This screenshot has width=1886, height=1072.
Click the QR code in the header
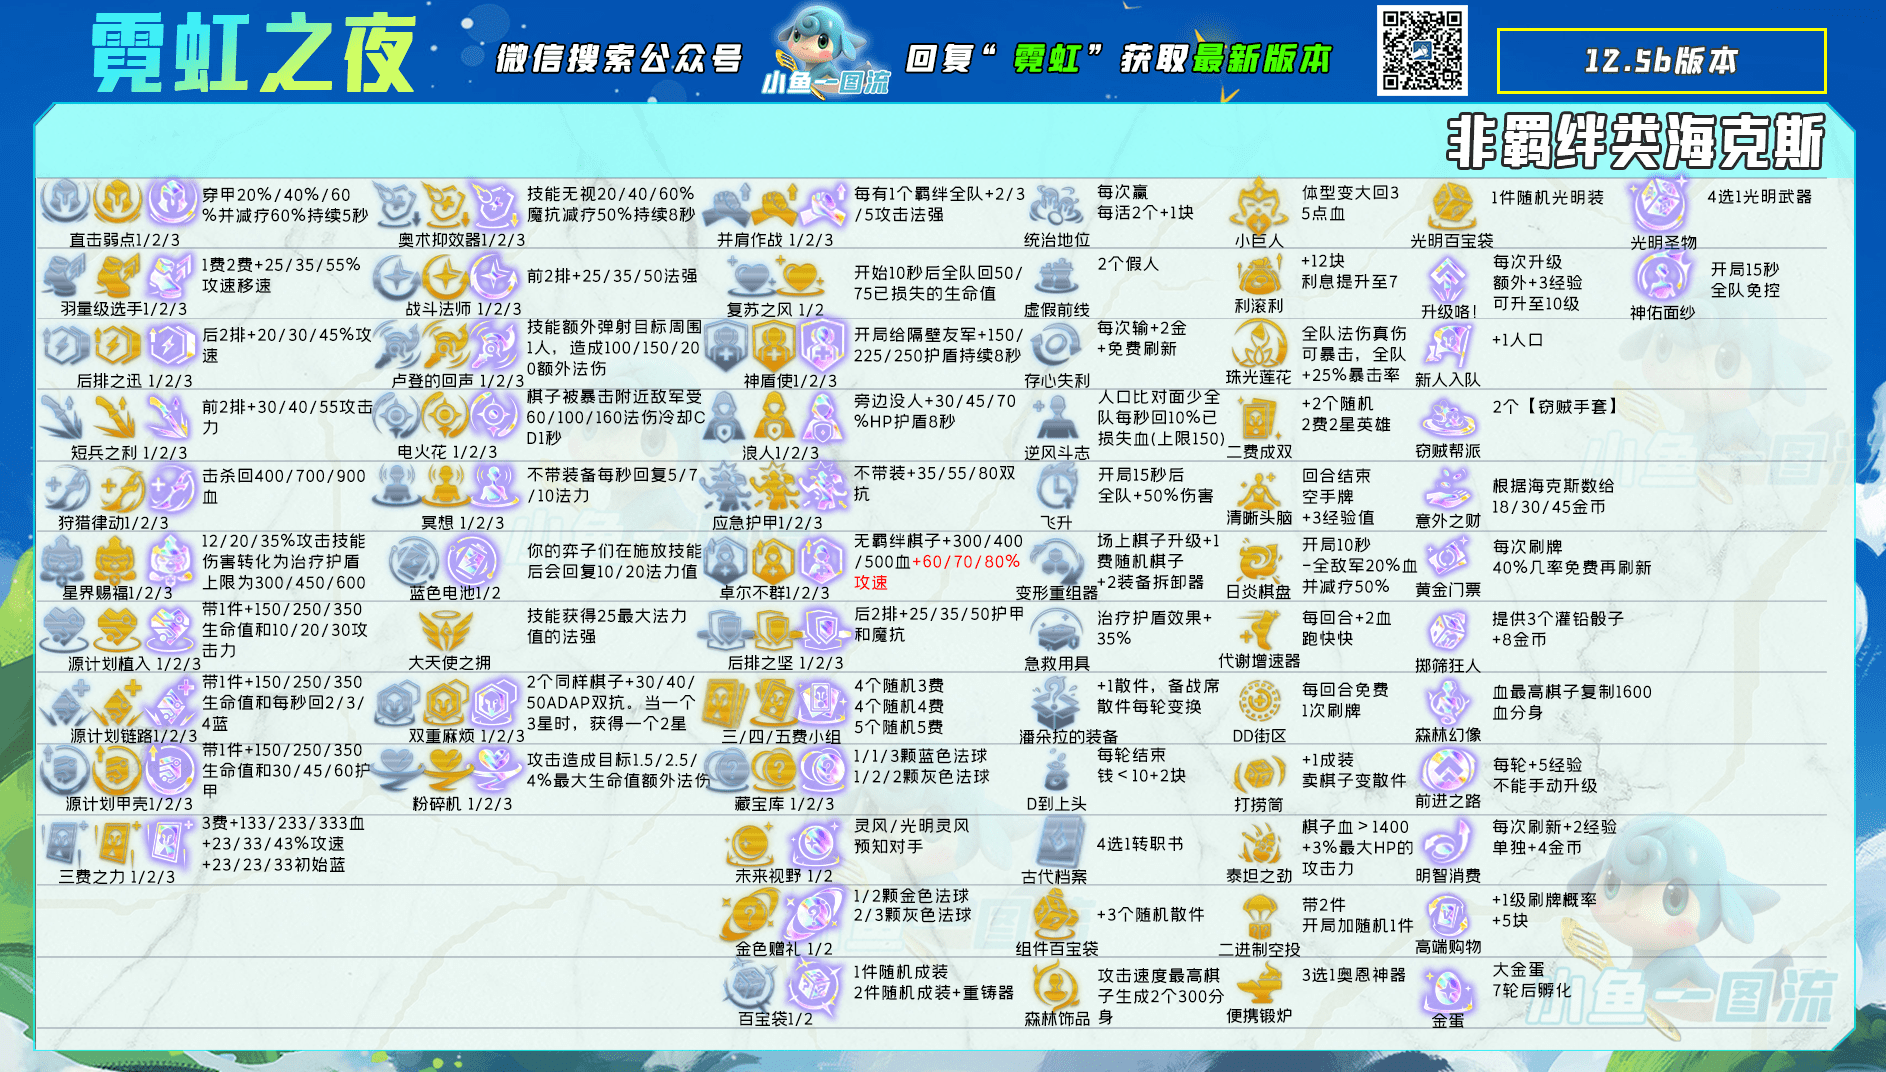(x=1422, y=50)
